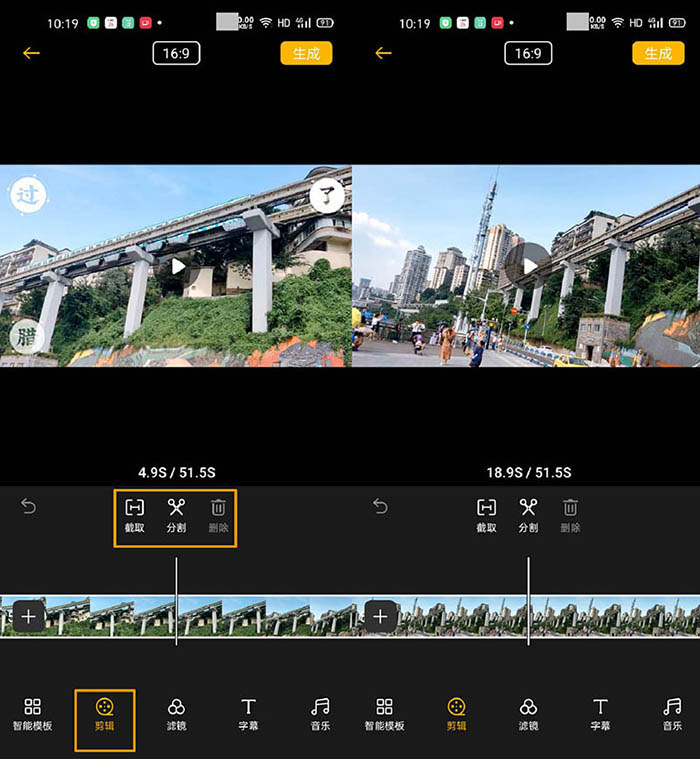Image resolution: width=700 pixels, height=759 pixels.
Task: Tap the 4.9S / 51.5S time readout
Action: coord(177,472)
